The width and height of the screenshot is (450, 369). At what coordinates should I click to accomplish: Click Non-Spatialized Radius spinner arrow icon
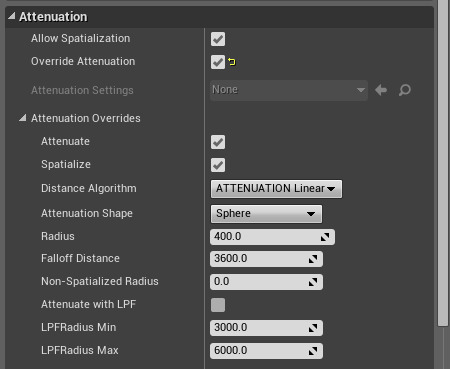click(313, 282)
